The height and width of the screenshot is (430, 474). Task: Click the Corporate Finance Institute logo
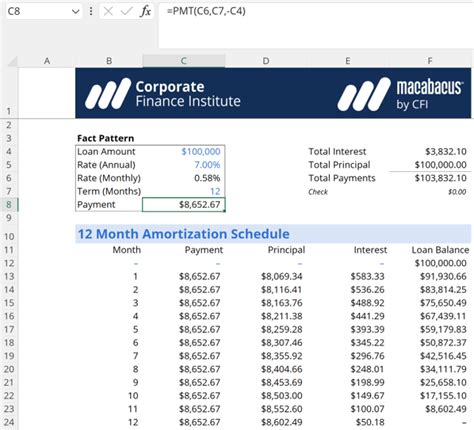163,94
